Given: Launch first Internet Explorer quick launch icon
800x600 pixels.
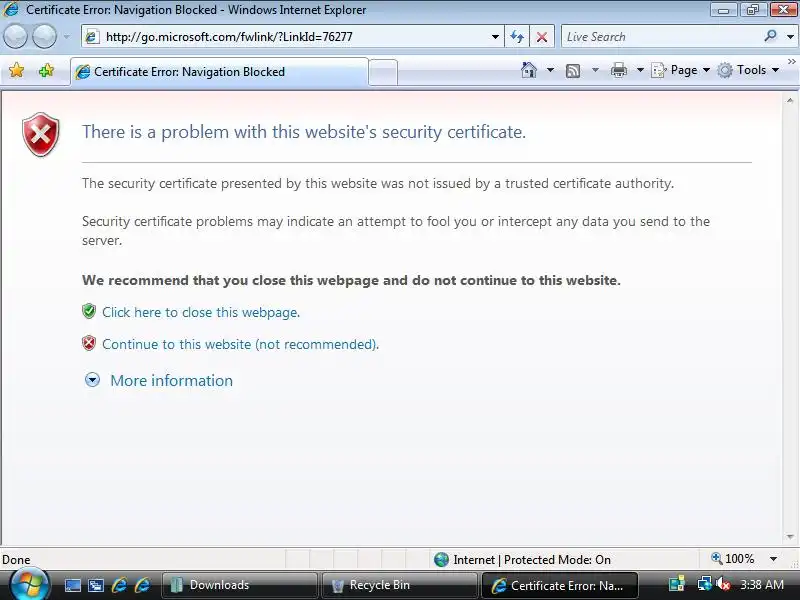Looking at the screenshot, I should point(119,585).
